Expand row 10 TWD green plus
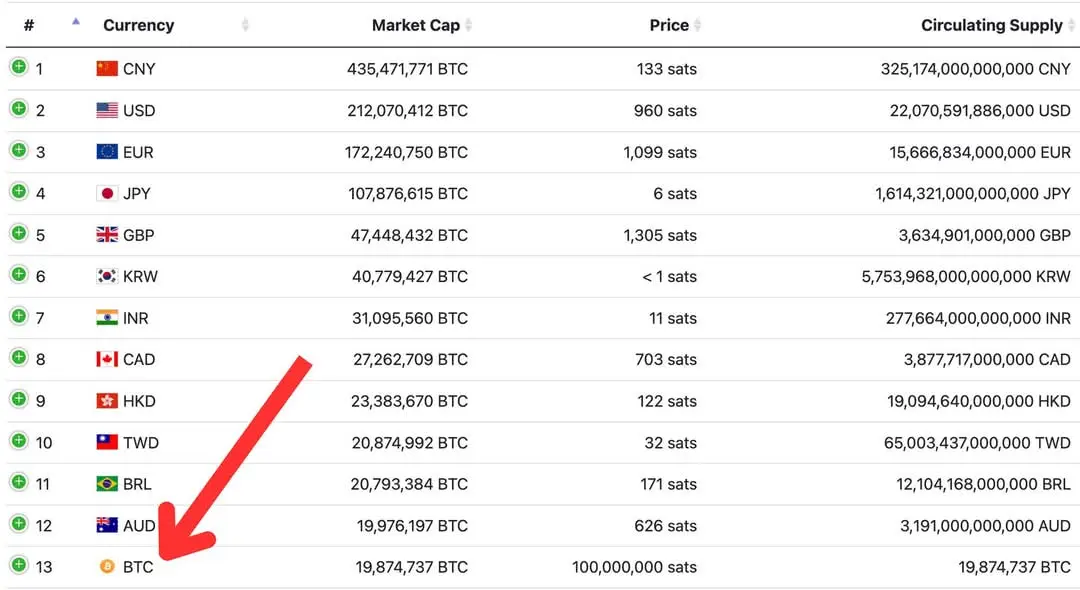 click(x=19, y=440)
